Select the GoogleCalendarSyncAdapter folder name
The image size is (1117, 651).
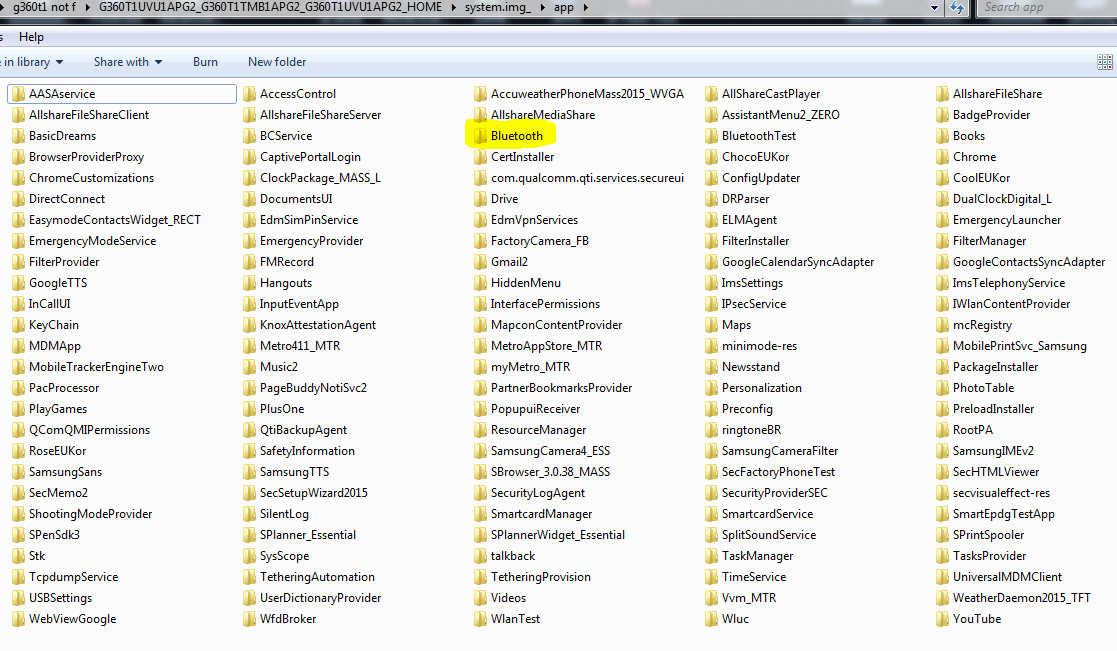[798, 262]
